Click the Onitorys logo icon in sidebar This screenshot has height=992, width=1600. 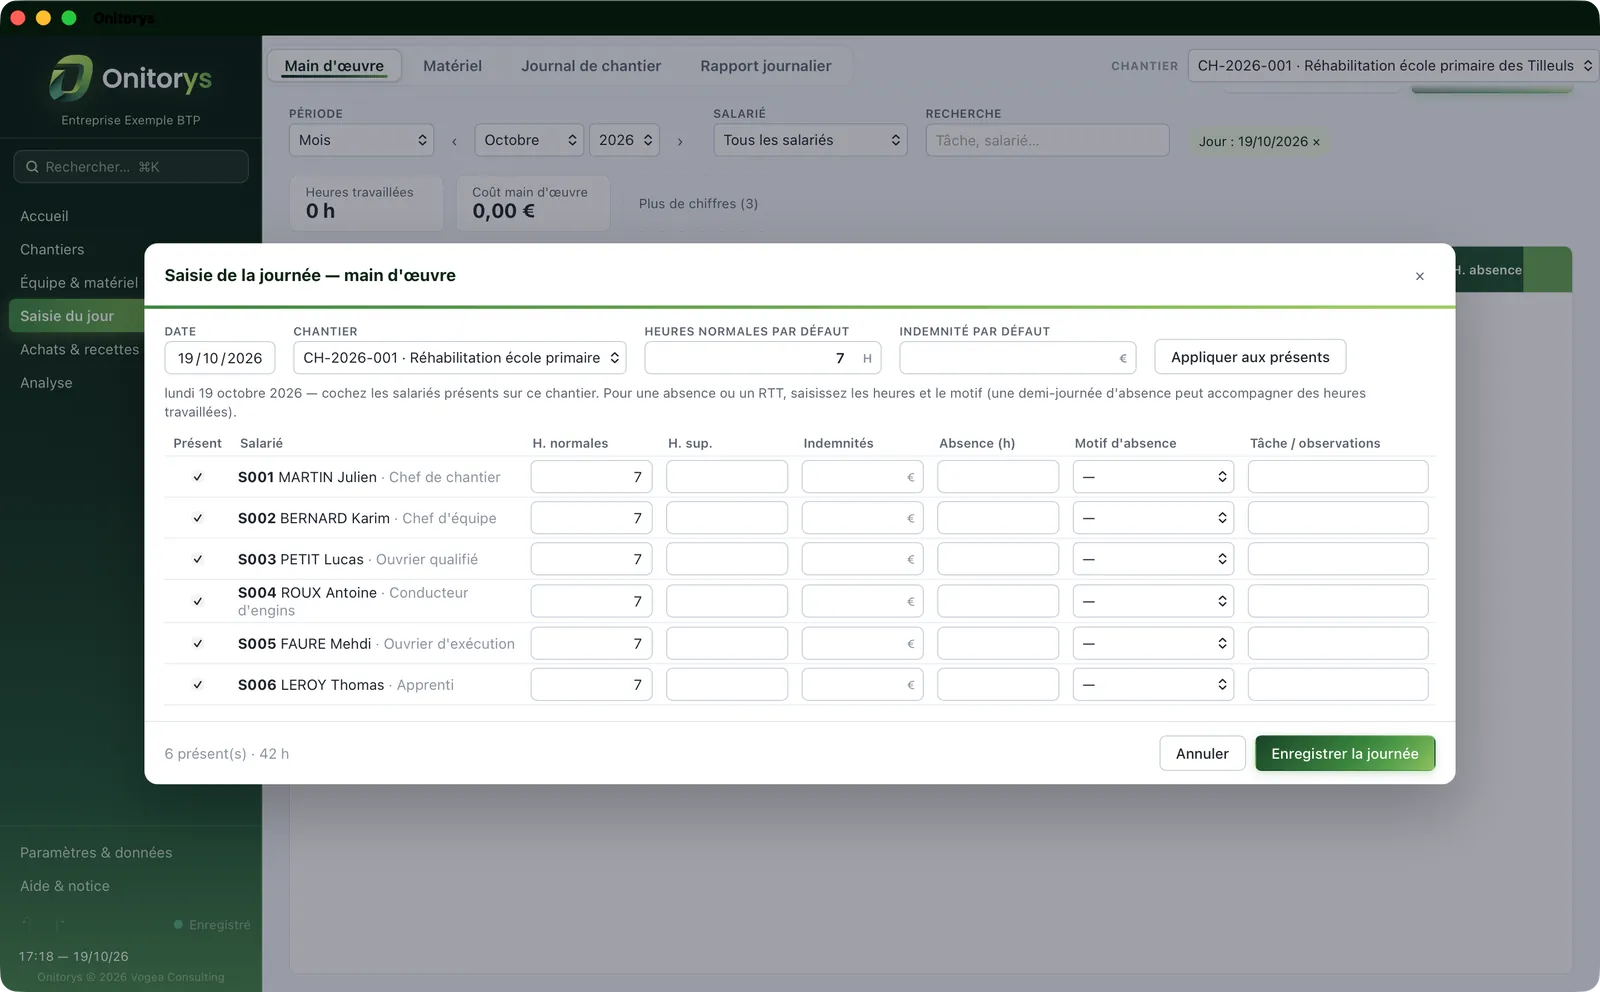71,78
